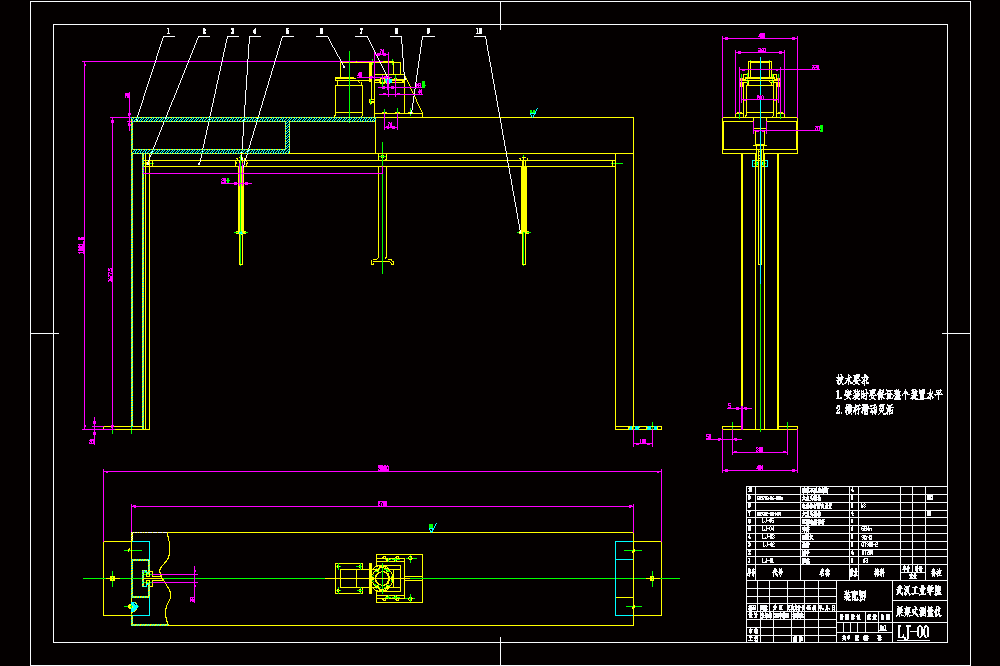Viewport: 1000px width, 666px height.
Task: Select part balloon number 8
Action: click(396, 31)
